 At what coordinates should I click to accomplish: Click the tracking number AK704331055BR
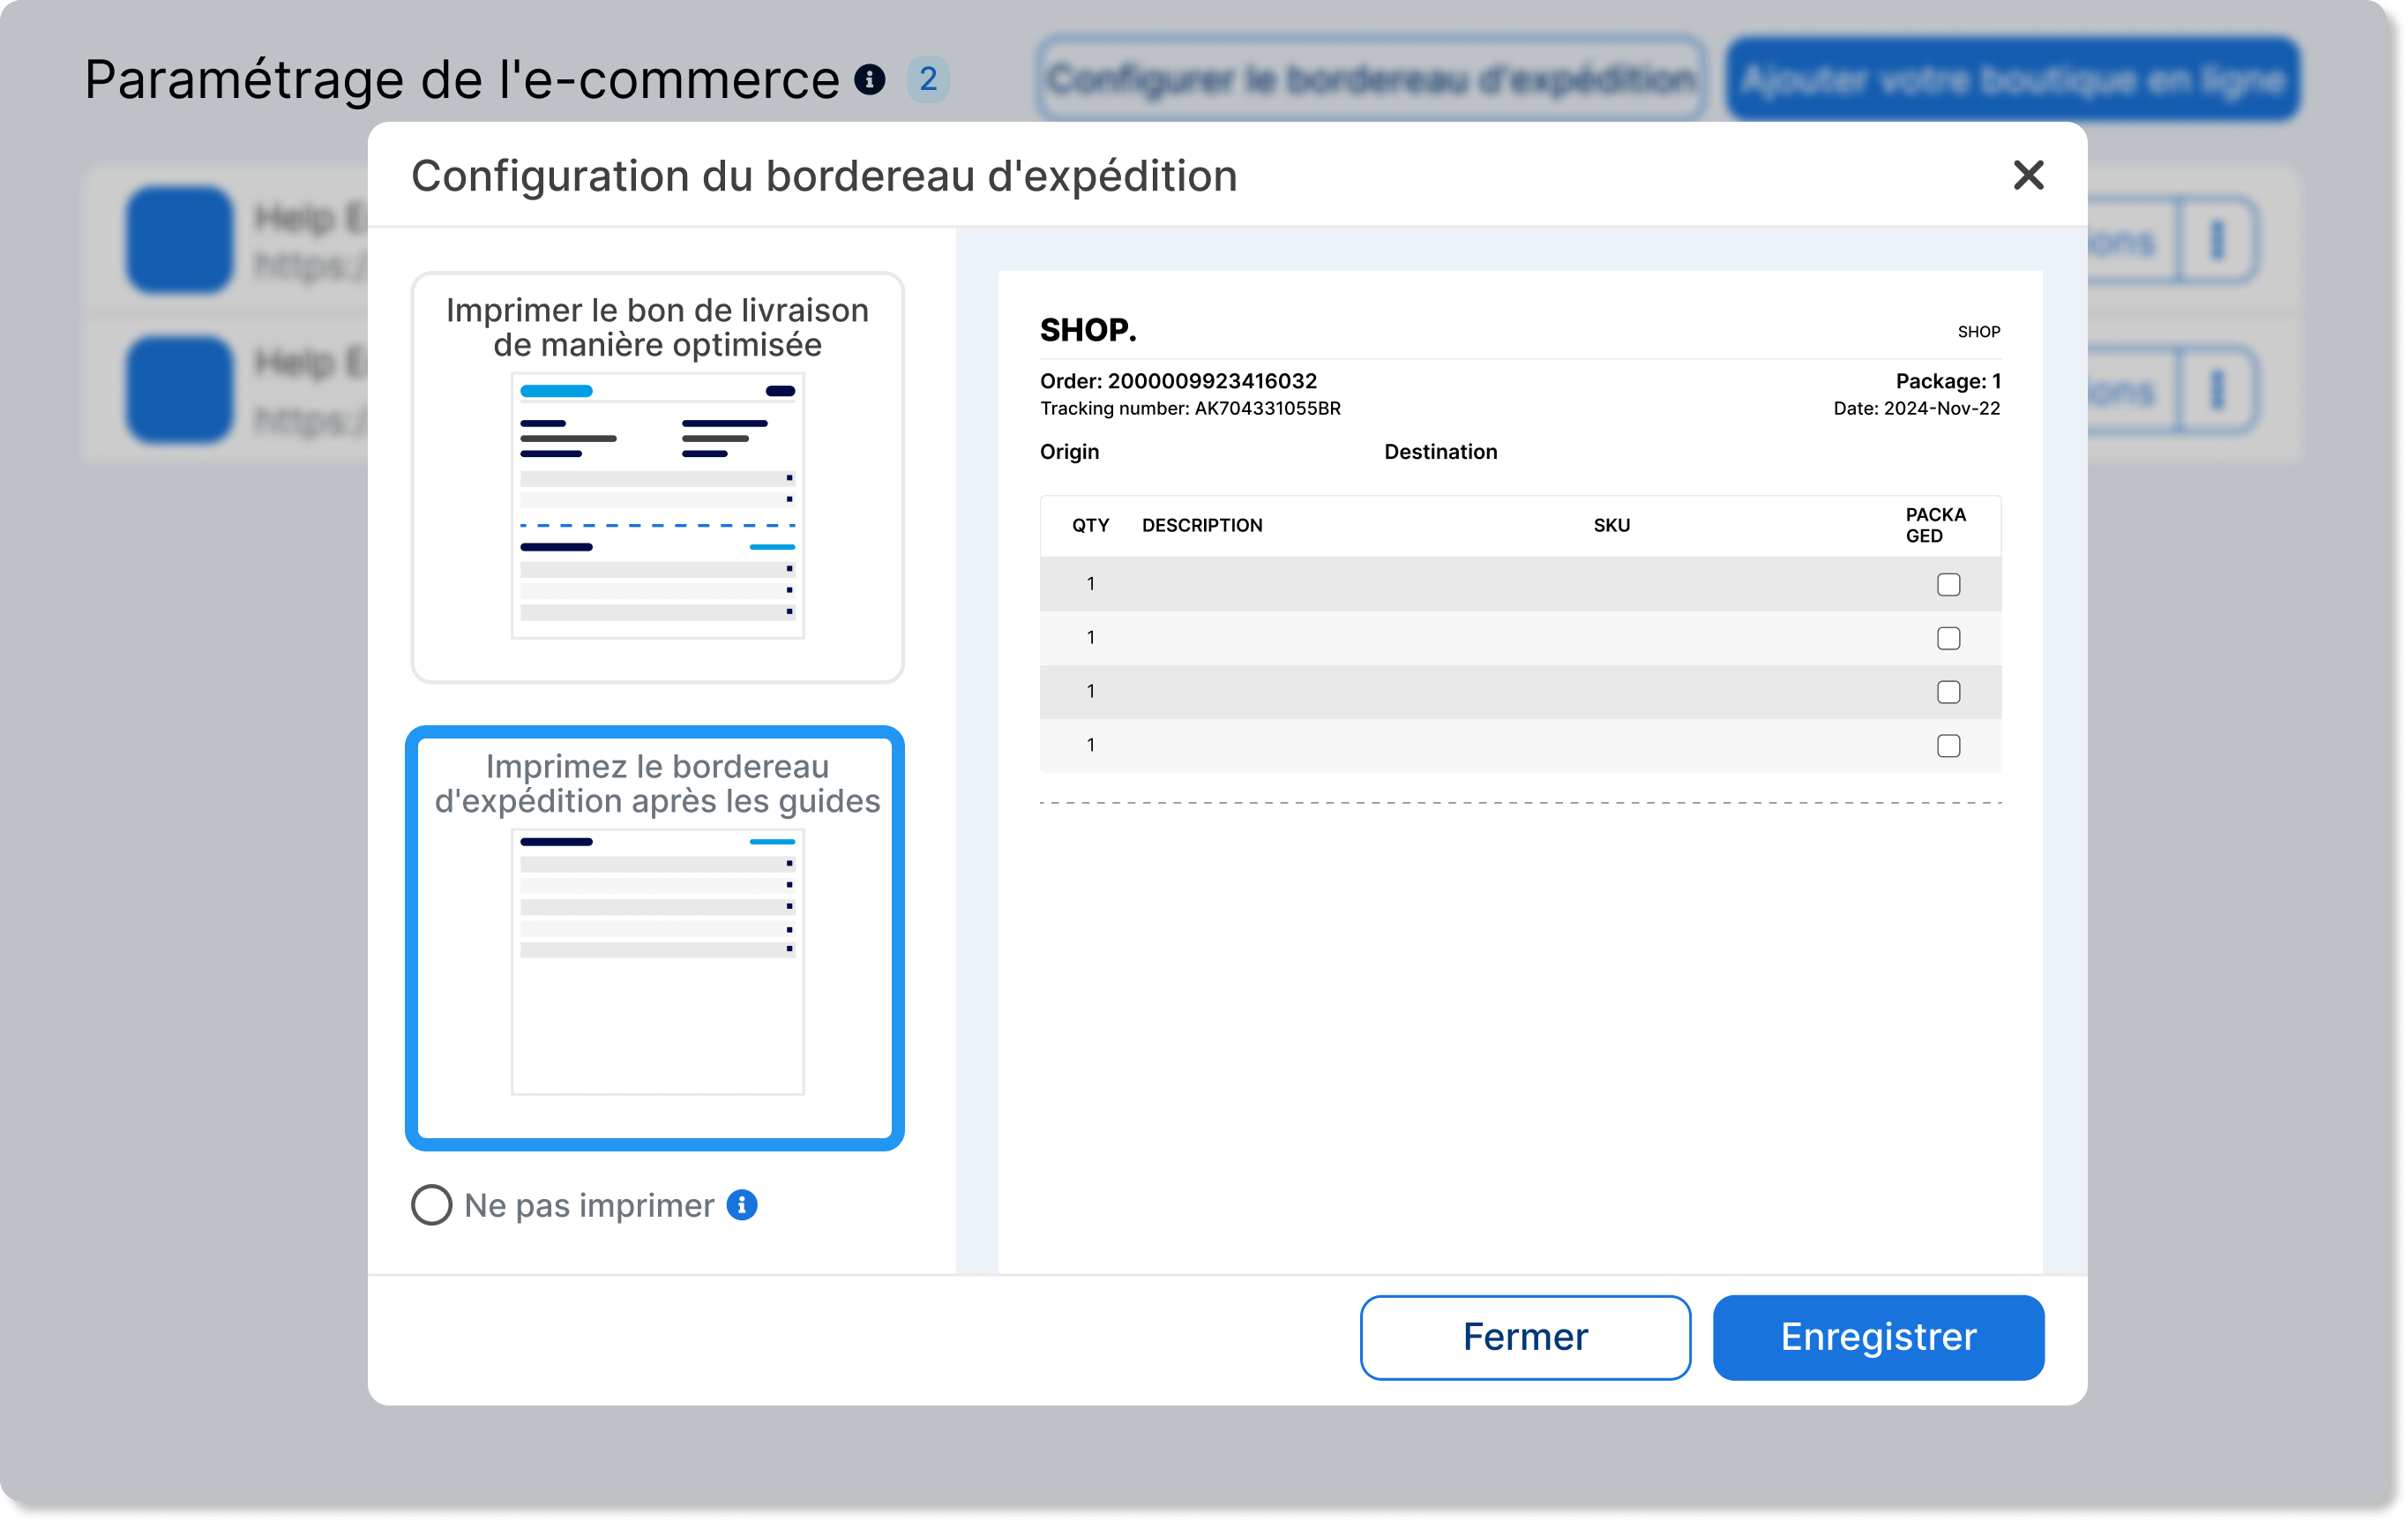(1267, 408)
